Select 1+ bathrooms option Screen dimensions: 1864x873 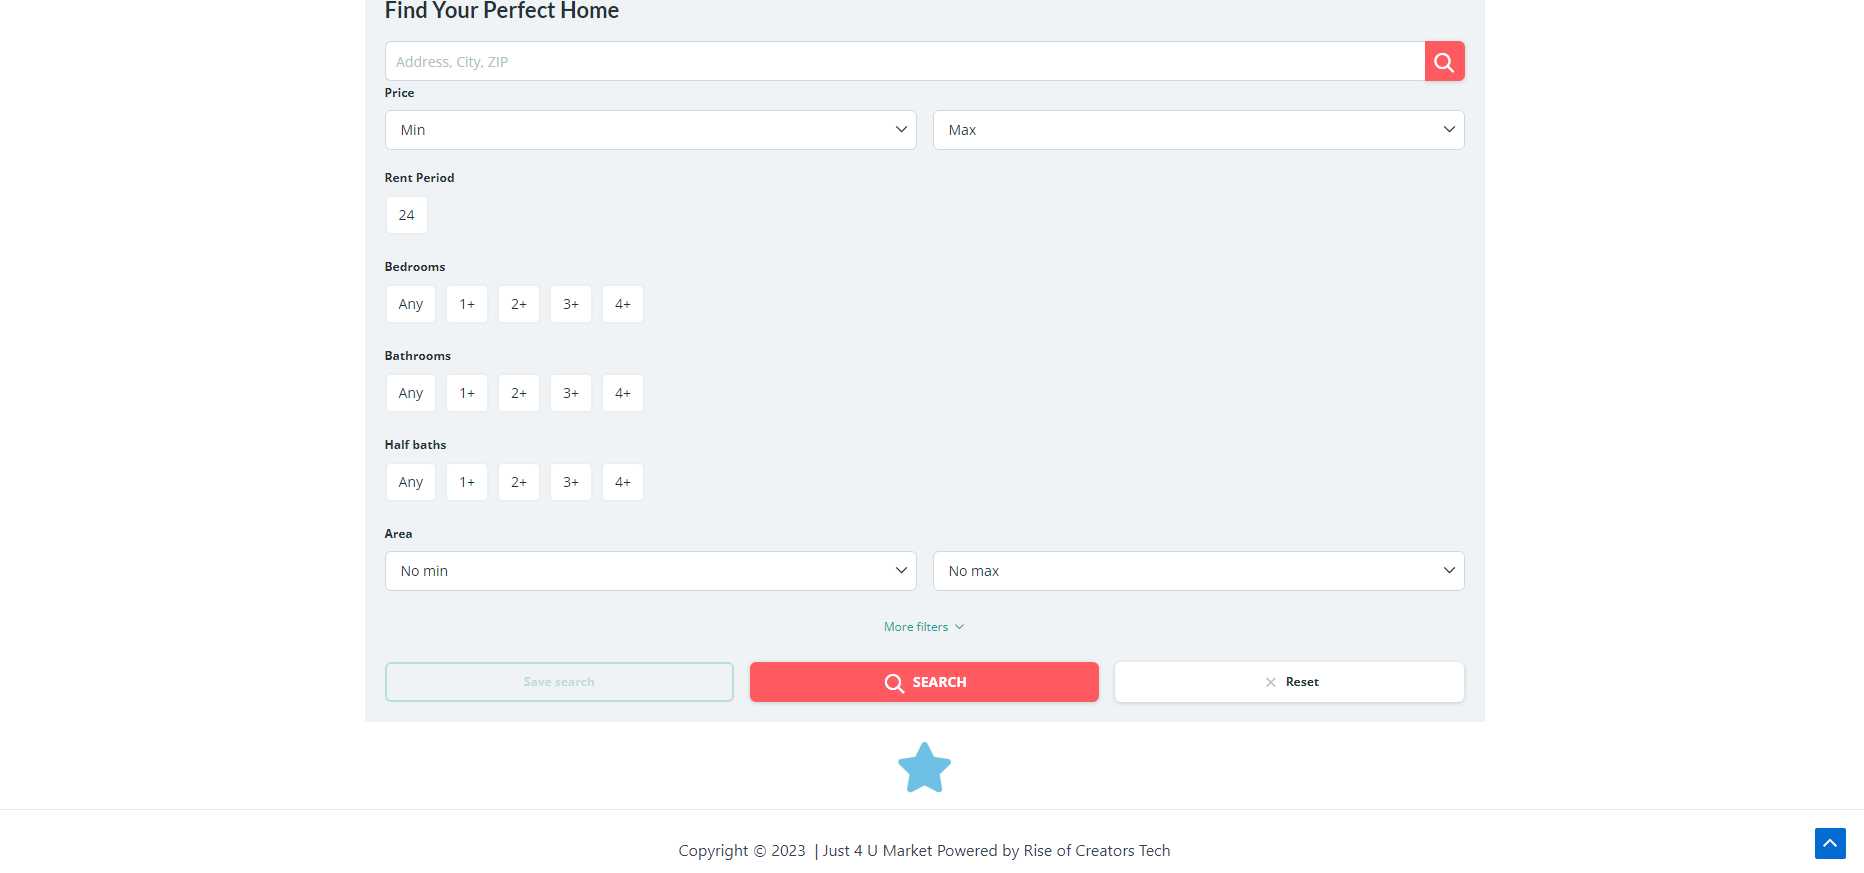click(x=467, y=393)
